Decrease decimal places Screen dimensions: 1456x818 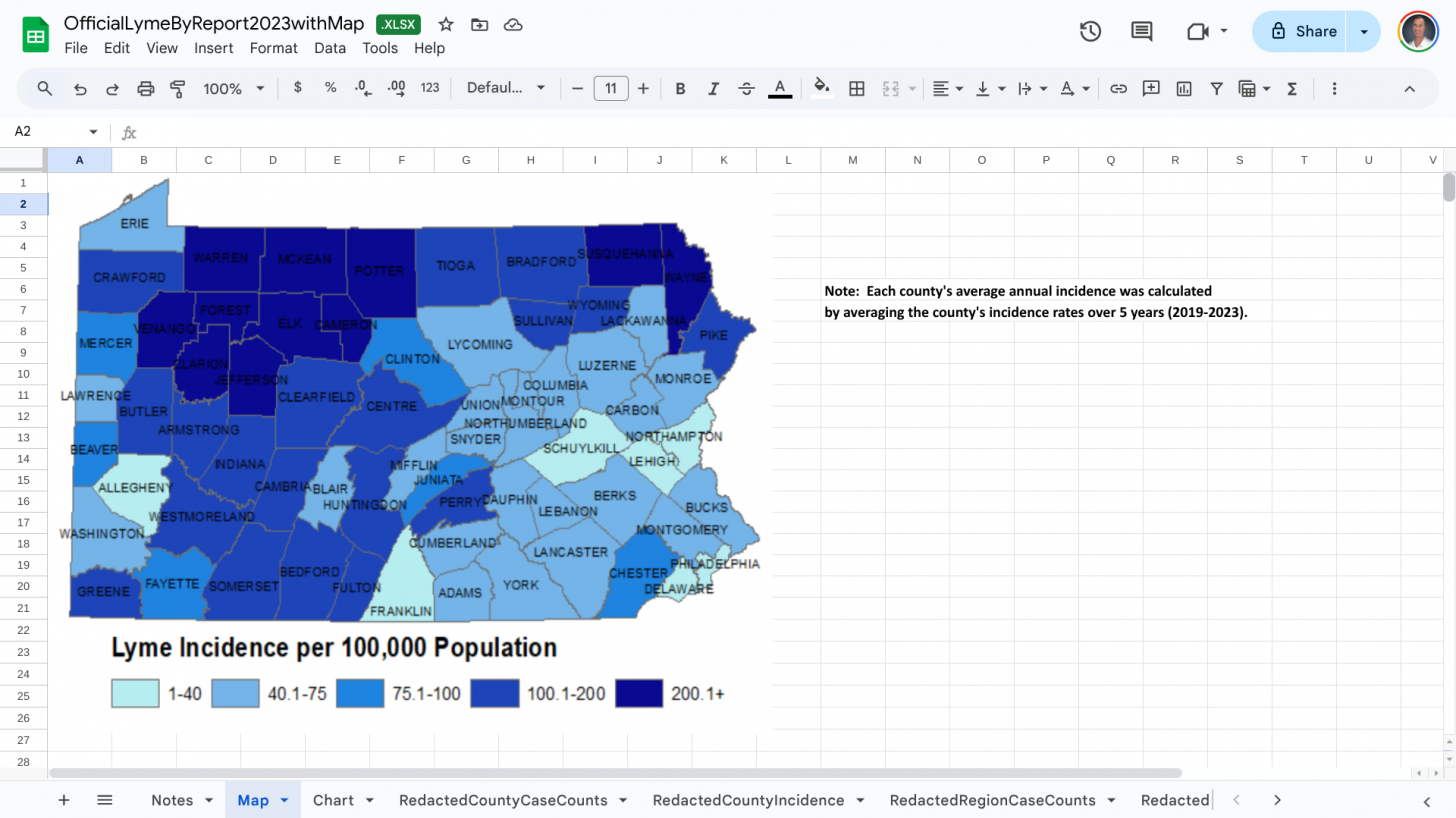[364, 88]
